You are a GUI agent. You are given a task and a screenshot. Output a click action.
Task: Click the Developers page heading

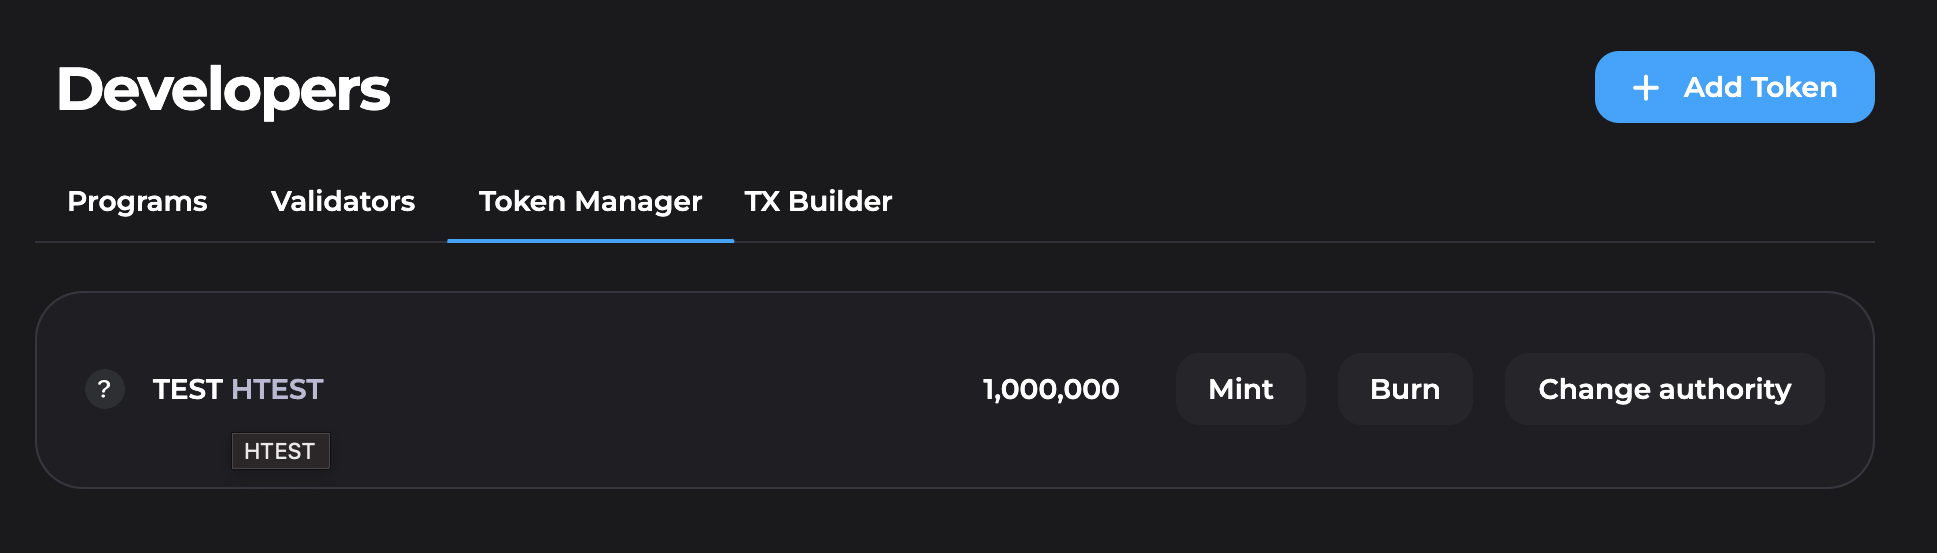point(224,89)
